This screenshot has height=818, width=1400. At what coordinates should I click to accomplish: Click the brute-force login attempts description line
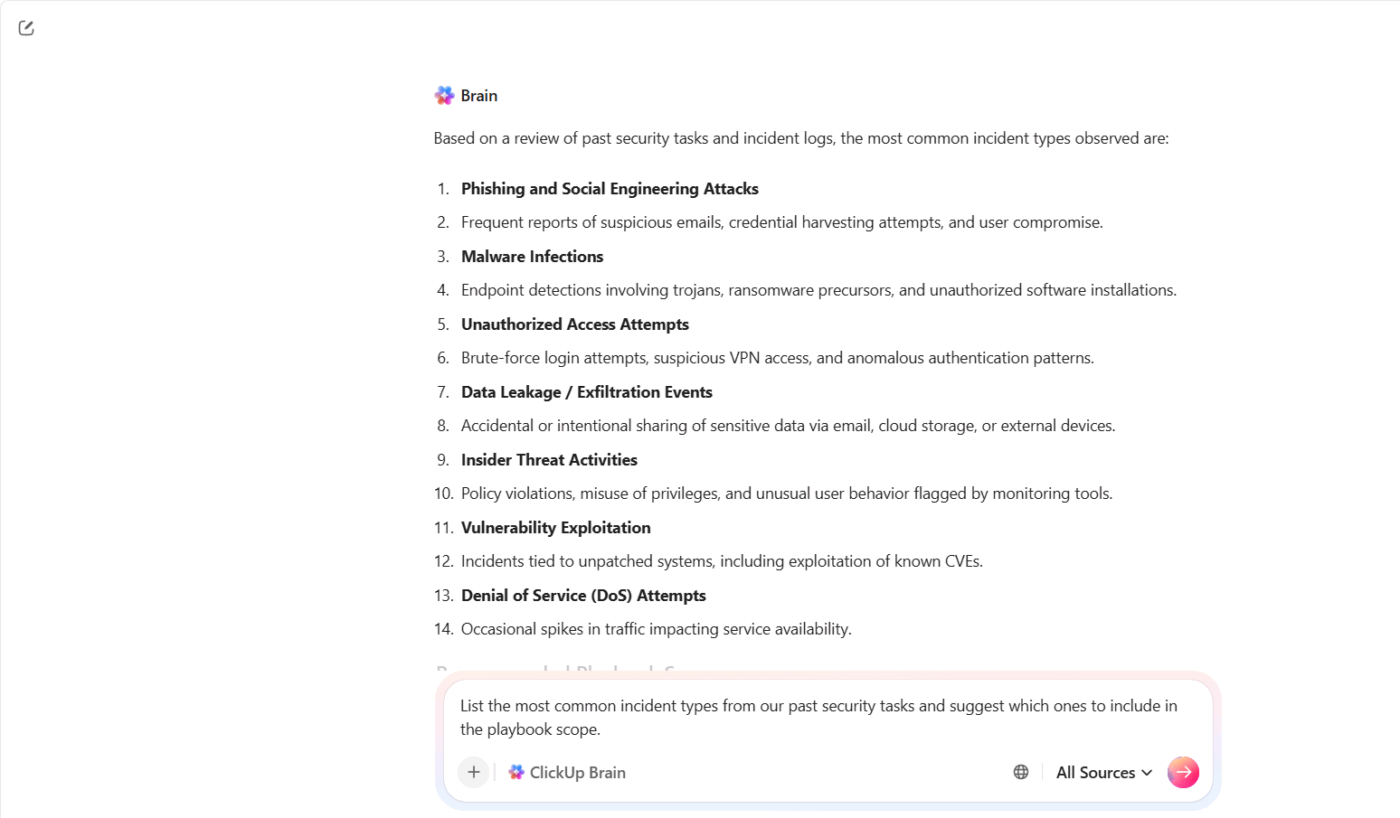777,358
